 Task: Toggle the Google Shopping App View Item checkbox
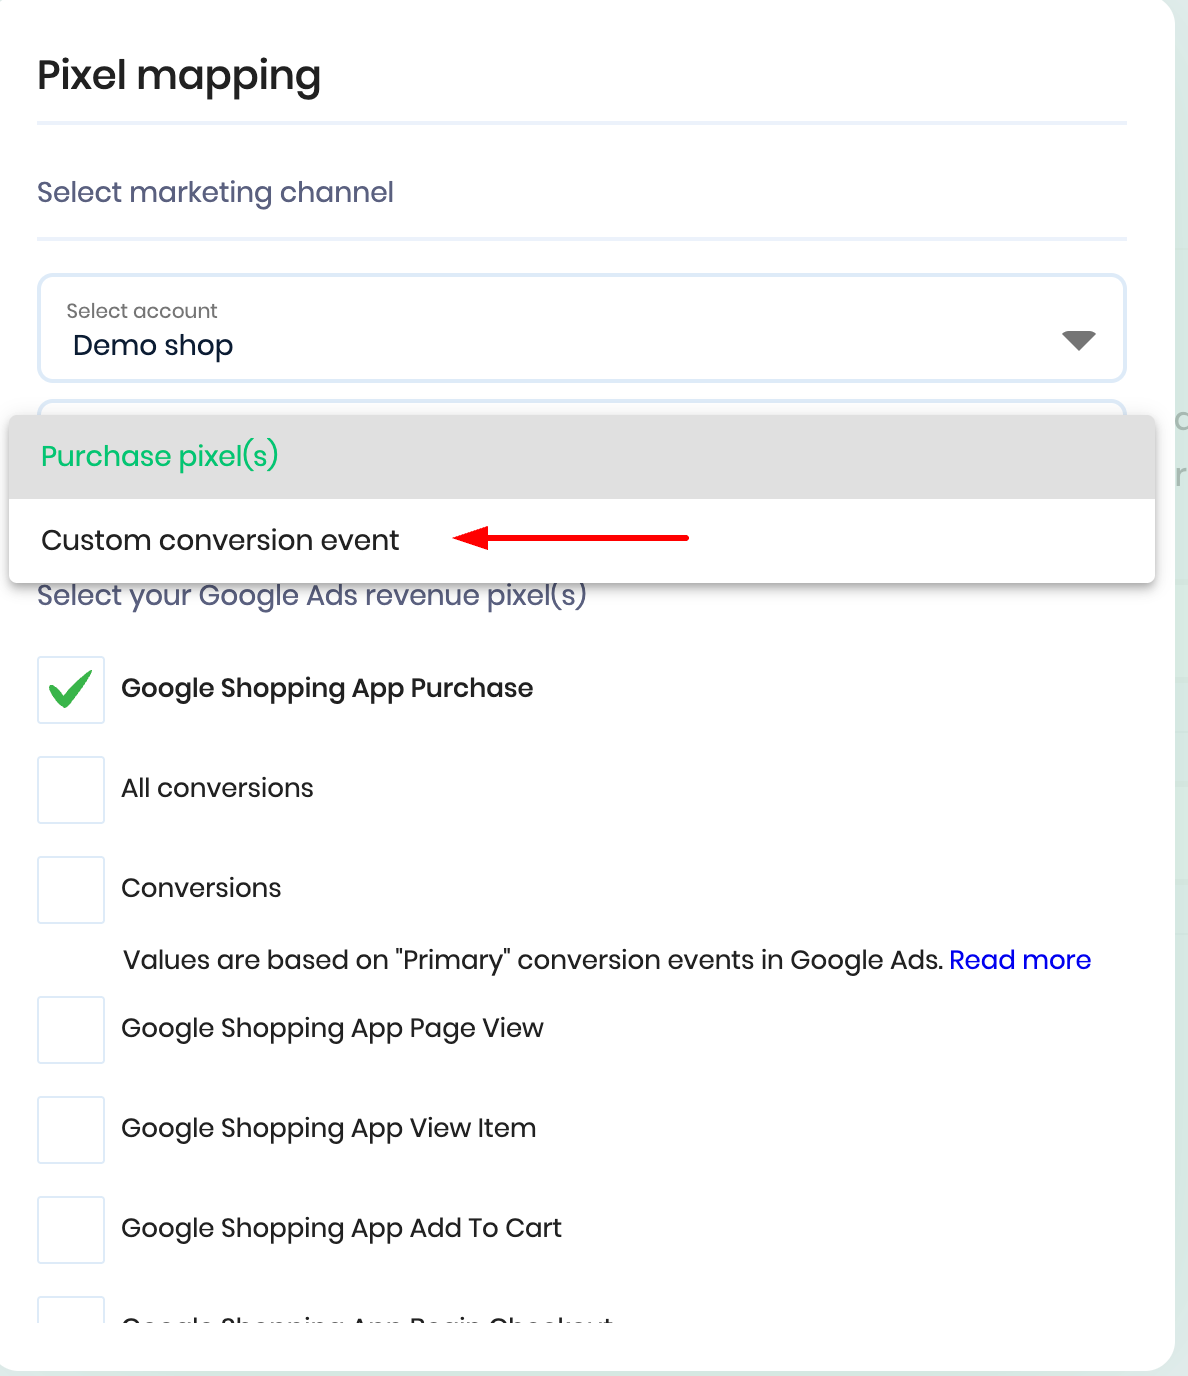[71, 1130]
